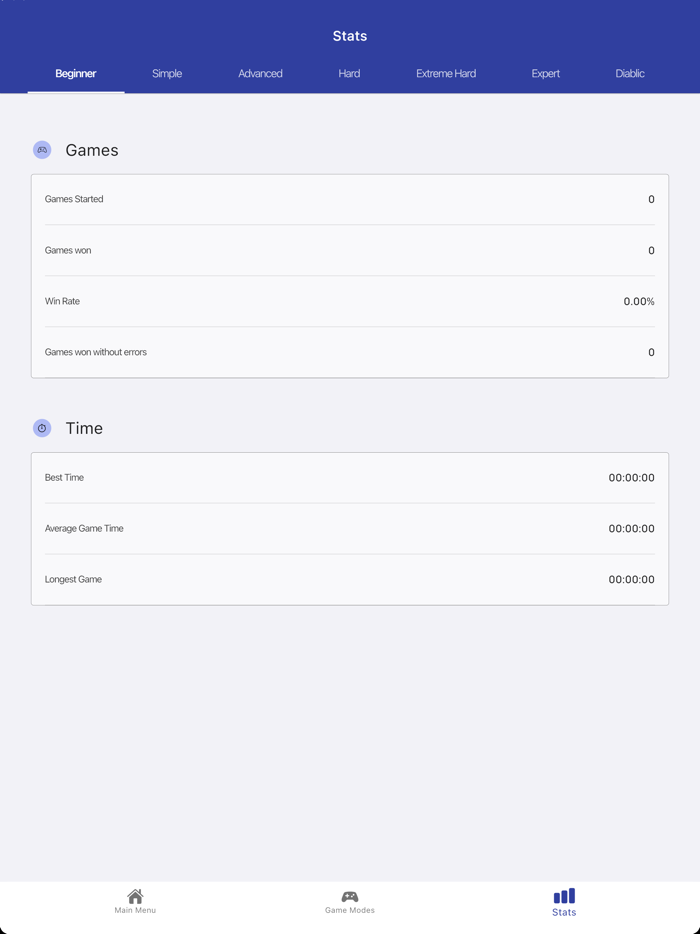Click the Best Time row
This screenshot has height=934, width=700.
[x=349, y=477]
